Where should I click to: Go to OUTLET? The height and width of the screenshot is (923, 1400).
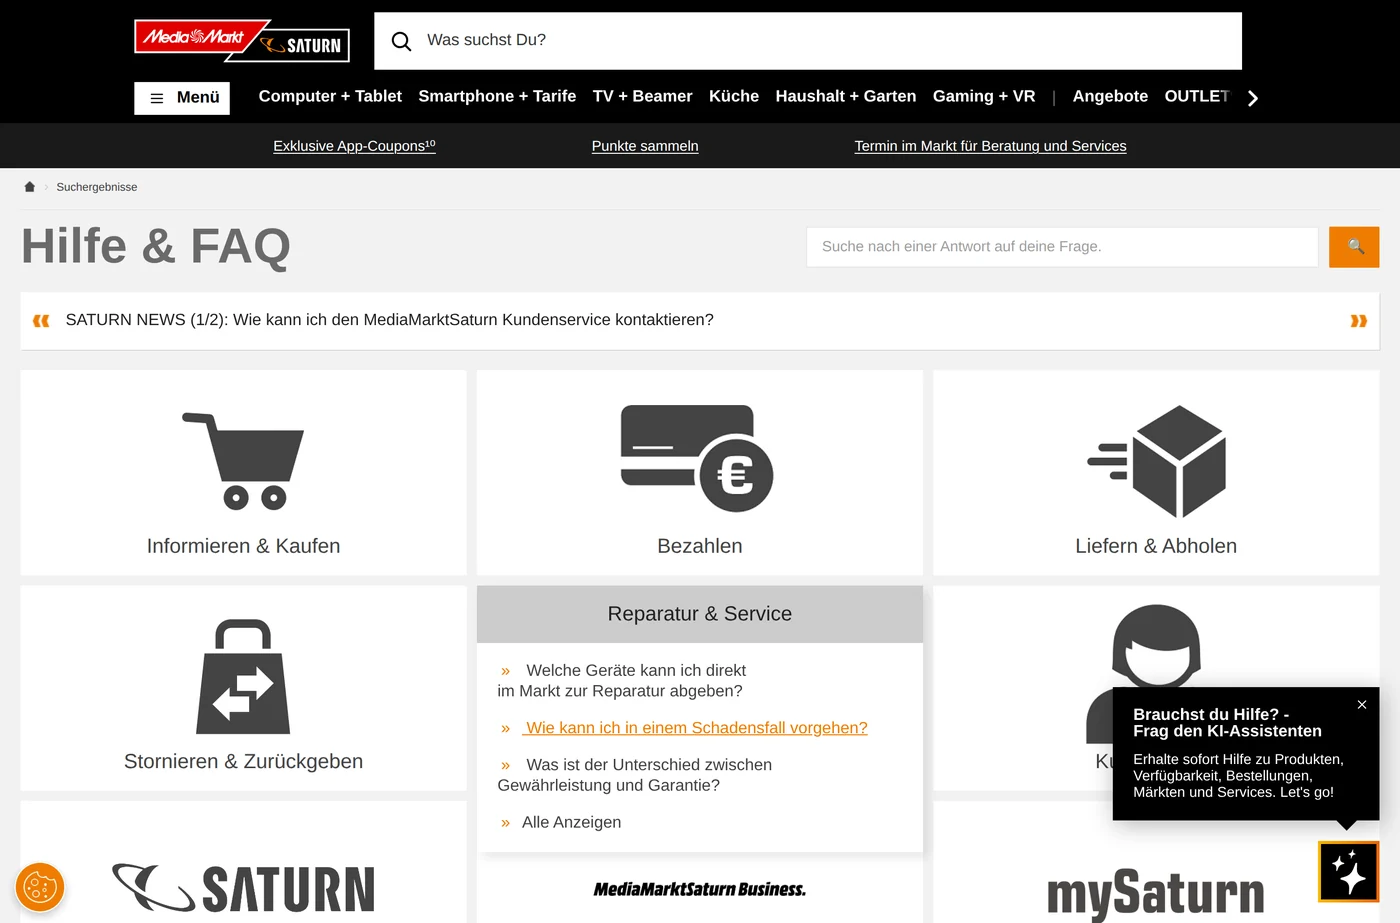tap(1197, 96)
